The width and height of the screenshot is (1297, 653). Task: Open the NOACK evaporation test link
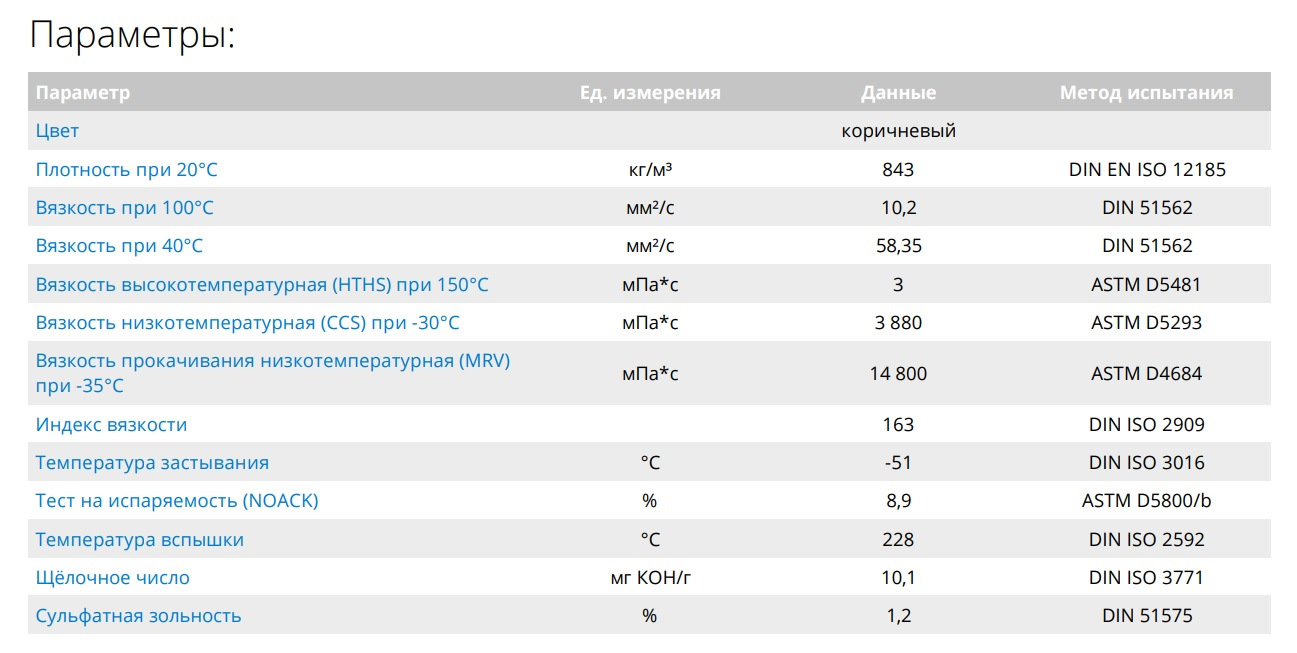pos(177,501)
